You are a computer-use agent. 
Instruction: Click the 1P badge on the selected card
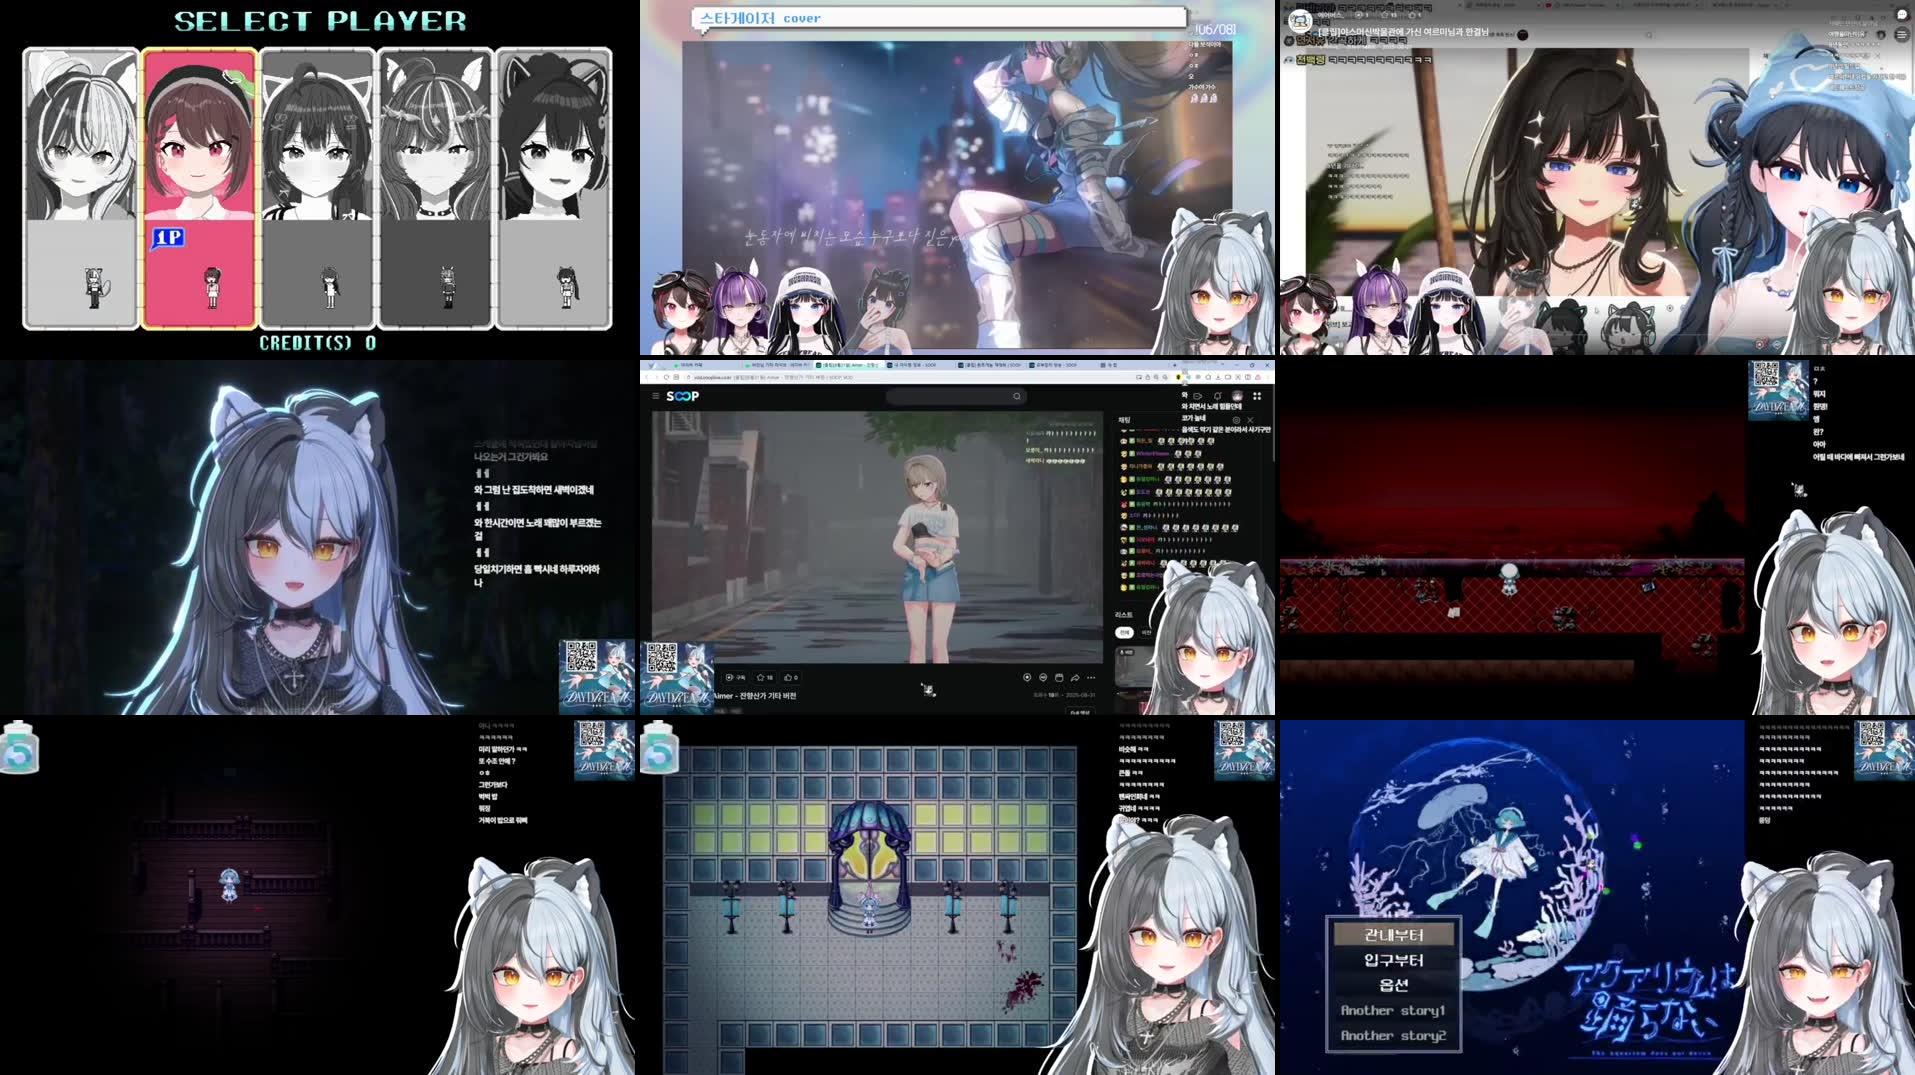(168, 237)
